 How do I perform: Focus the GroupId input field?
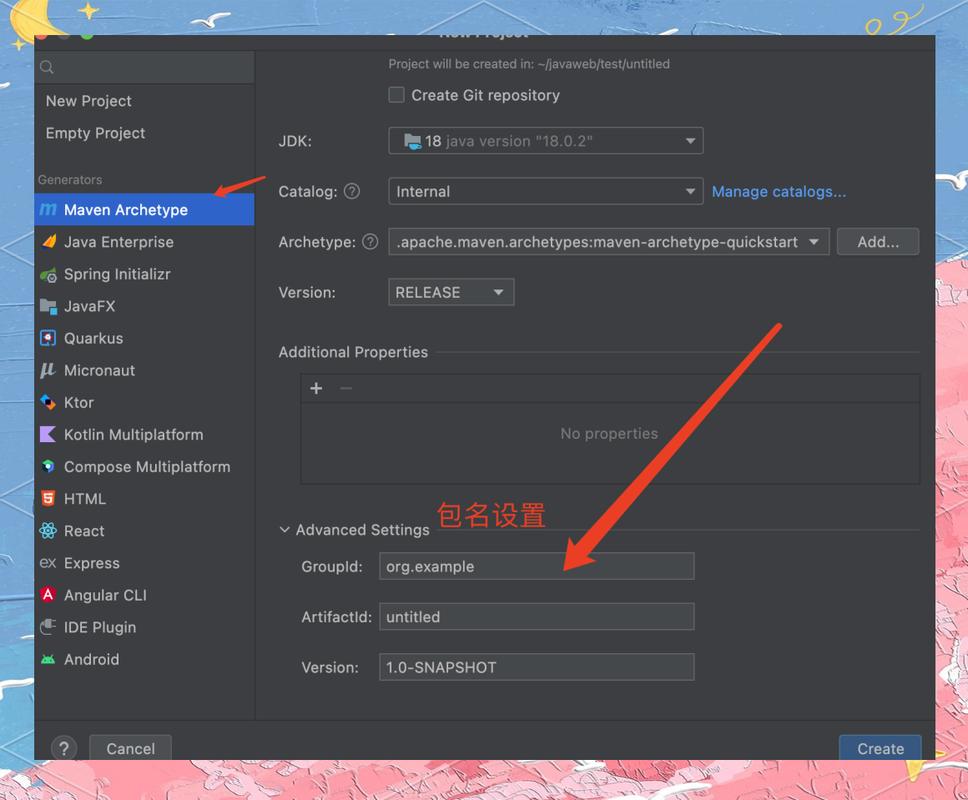point(536,566)
